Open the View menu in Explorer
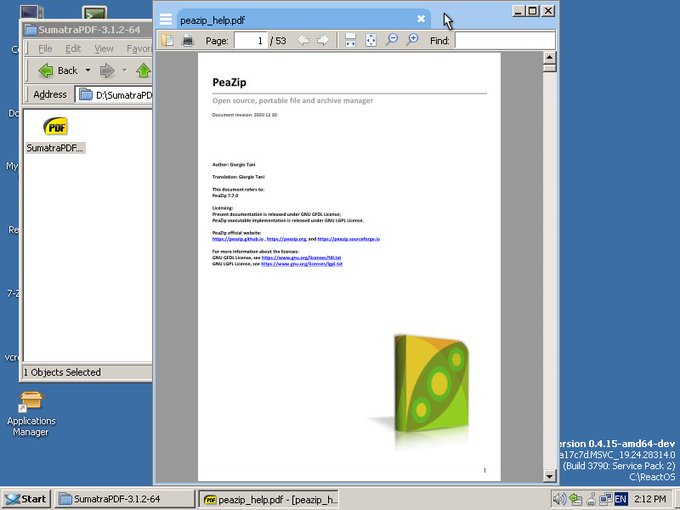 click(104, 49)
